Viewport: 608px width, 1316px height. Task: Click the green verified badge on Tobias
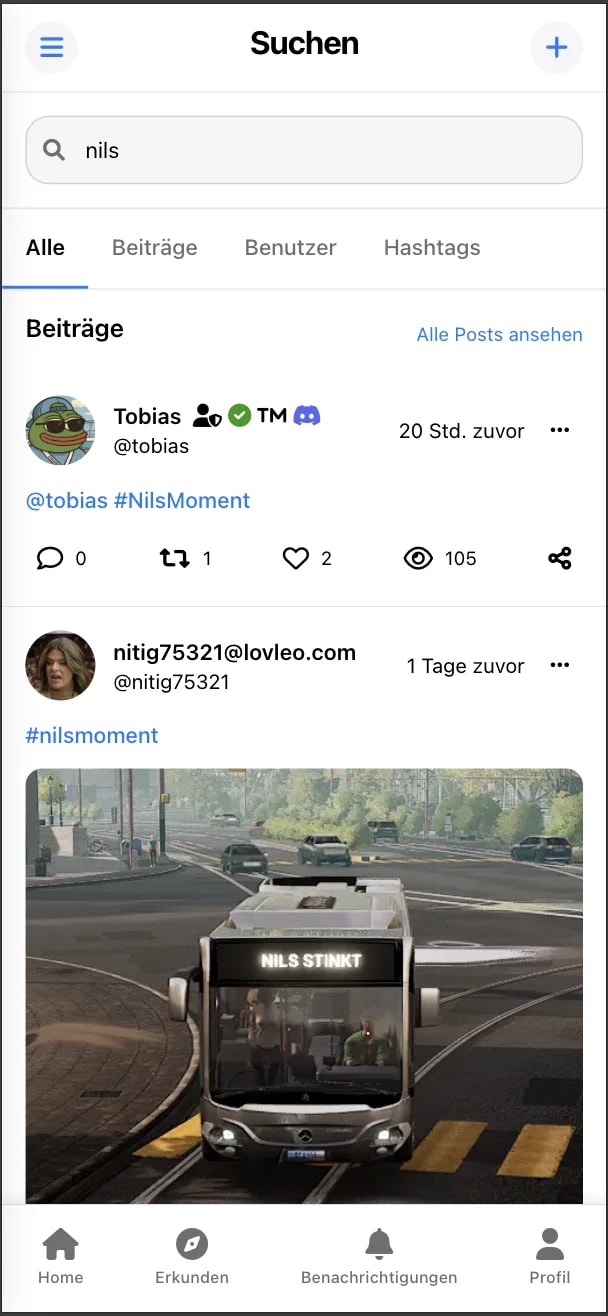point(239,415)
